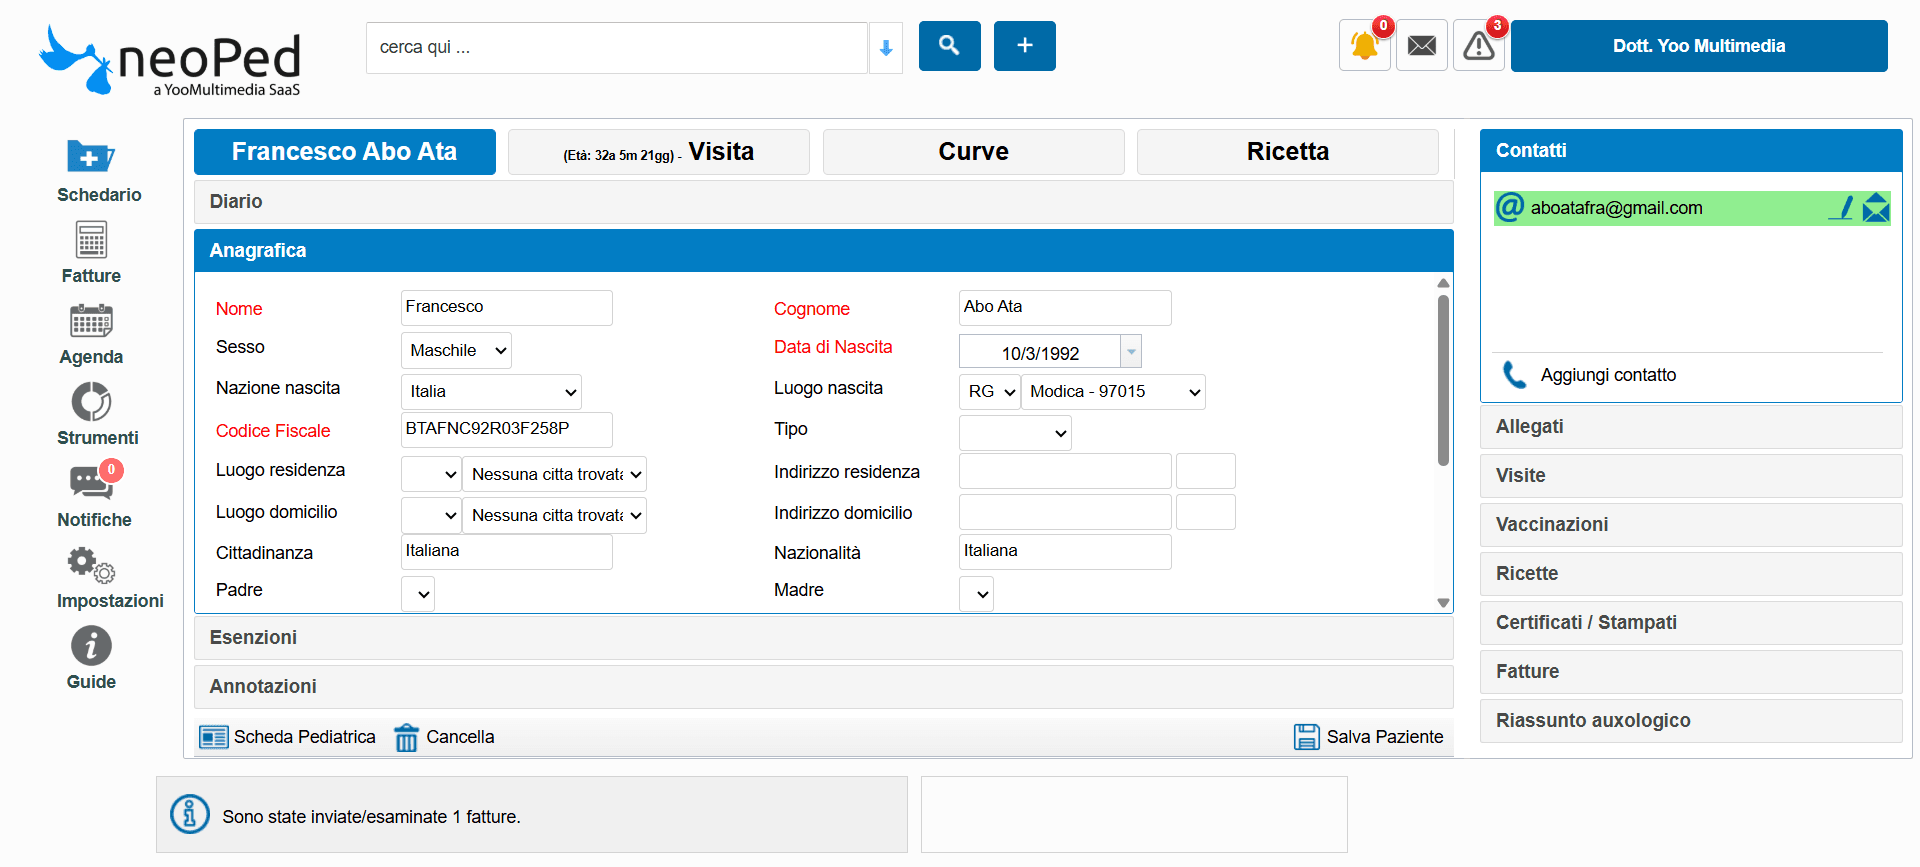Open the Tipo dropdown
The image size is (1920, 867).
click(1015, 433)
